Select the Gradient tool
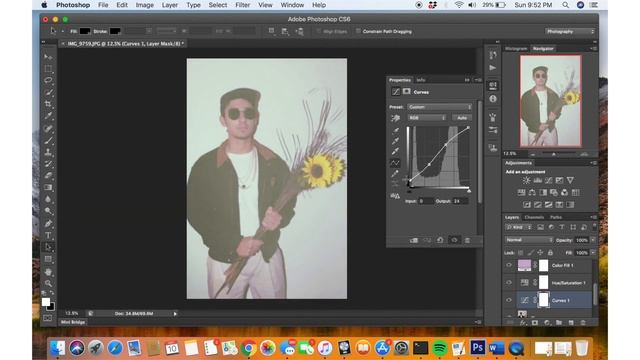The image size is (640, 360). pyautogui.click(x=48, y=187)
